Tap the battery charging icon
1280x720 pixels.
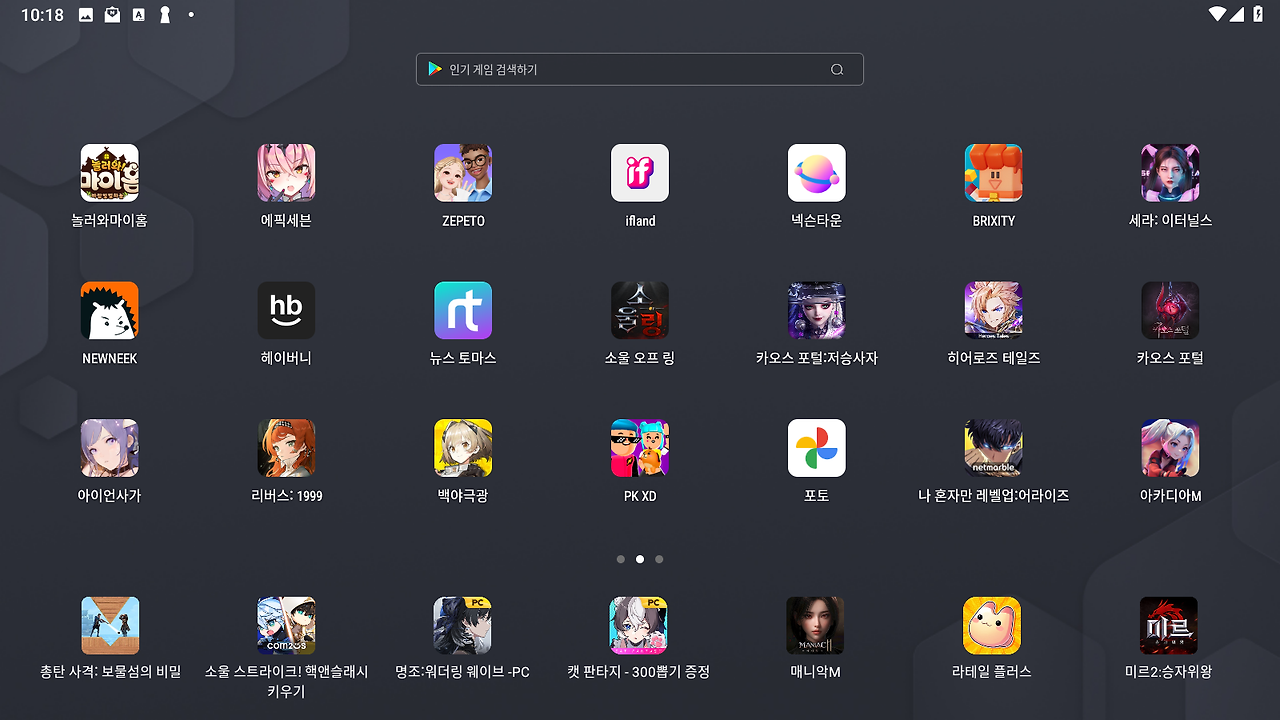[1258, 14]
